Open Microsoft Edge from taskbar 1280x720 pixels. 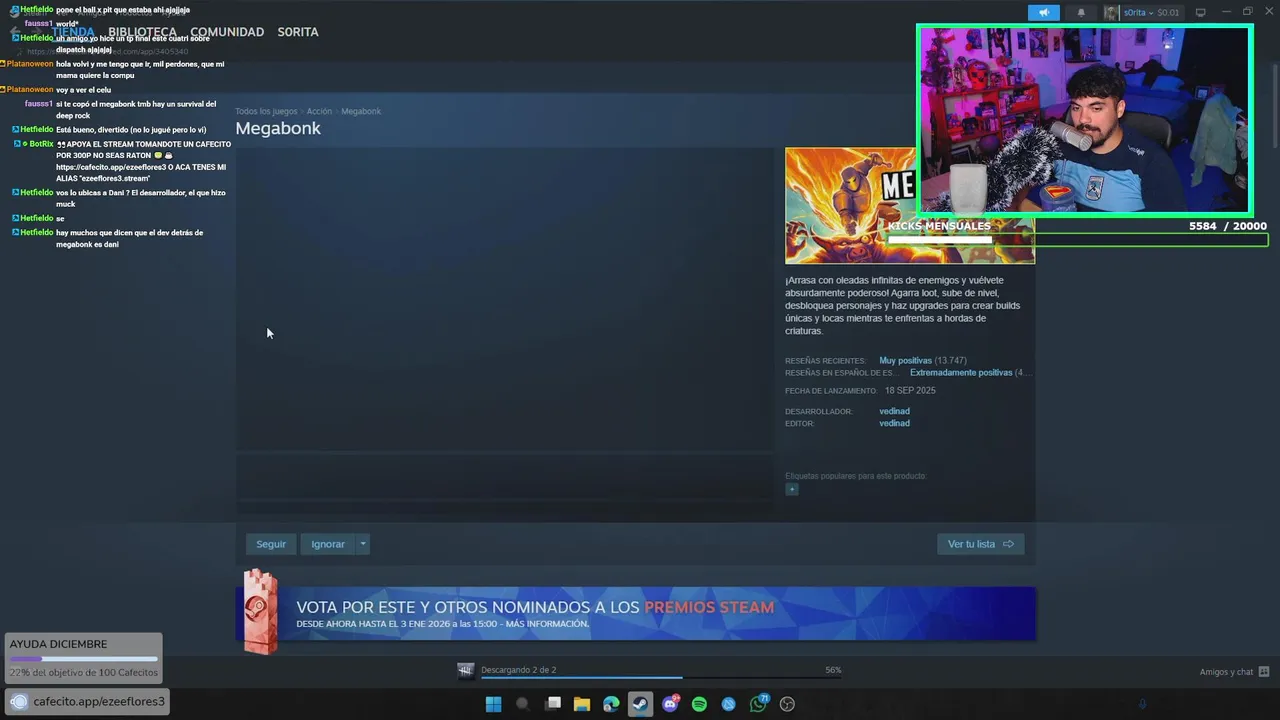[x=611, y=704]
